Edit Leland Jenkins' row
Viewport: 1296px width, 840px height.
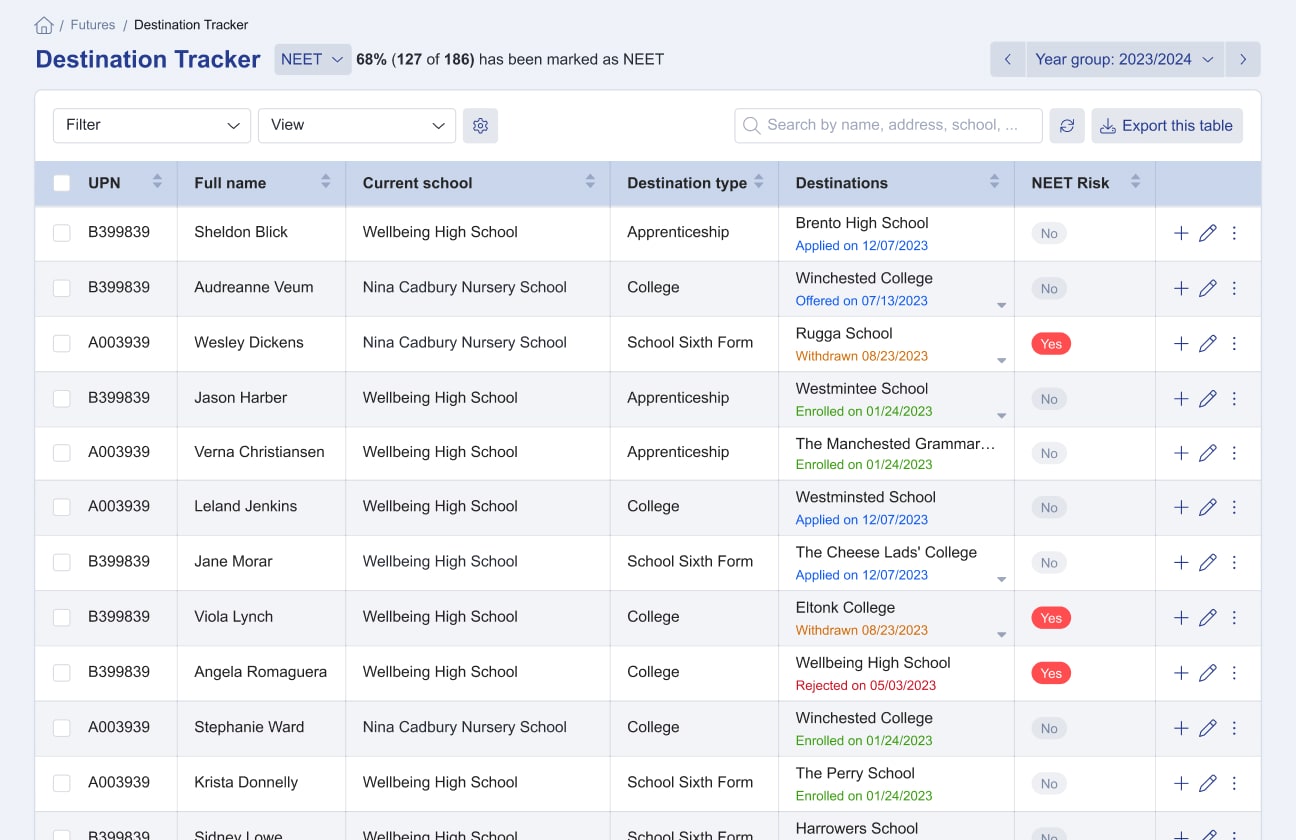click(1207, 507)
